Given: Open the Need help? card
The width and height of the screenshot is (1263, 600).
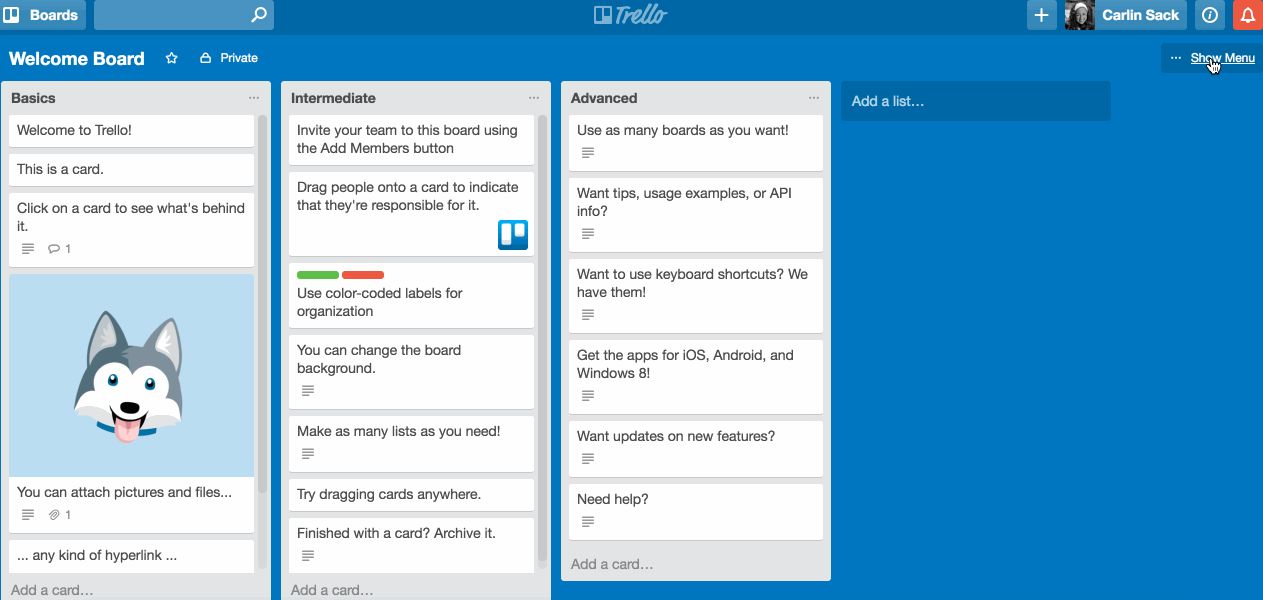Looking at the screenshot, I should pos(696,512).
